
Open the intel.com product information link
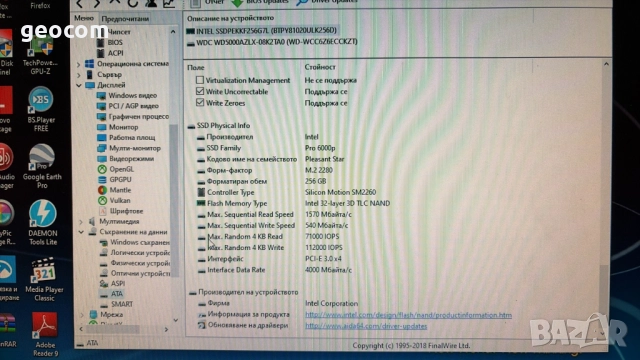(x=408, y=315)
